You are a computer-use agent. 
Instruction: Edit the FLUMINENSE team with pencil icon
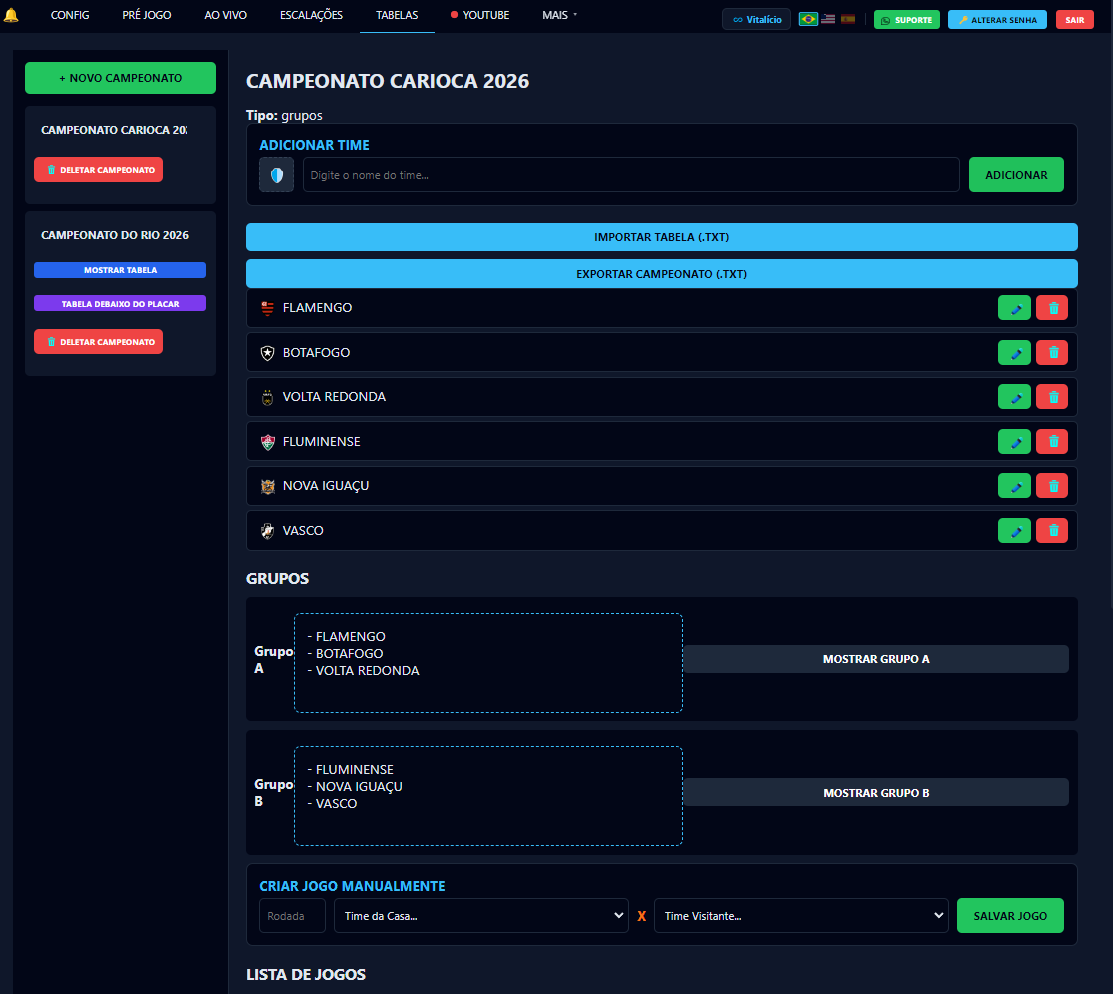pyautogui.click(x=1014, y=442)
